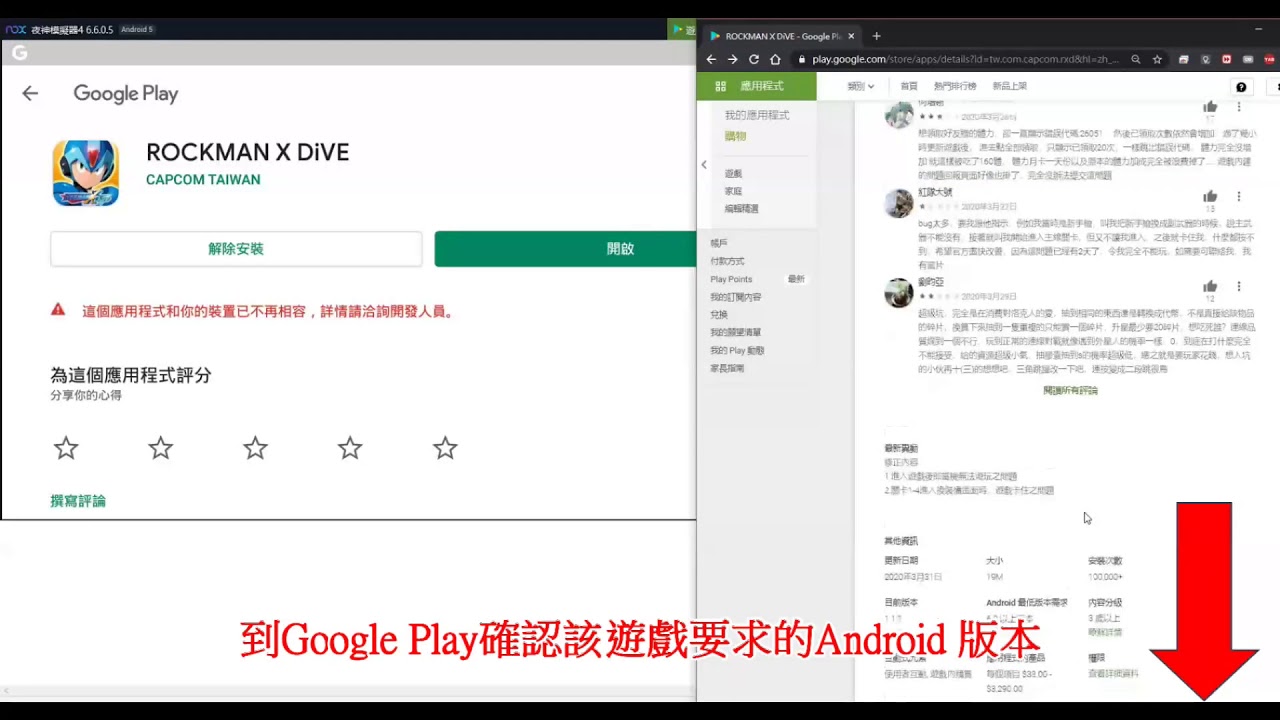Viewport: 1280px width, 720px height.
Task: Click 閱讀所有評論 read all reviews
Action: coord(1070,390)
